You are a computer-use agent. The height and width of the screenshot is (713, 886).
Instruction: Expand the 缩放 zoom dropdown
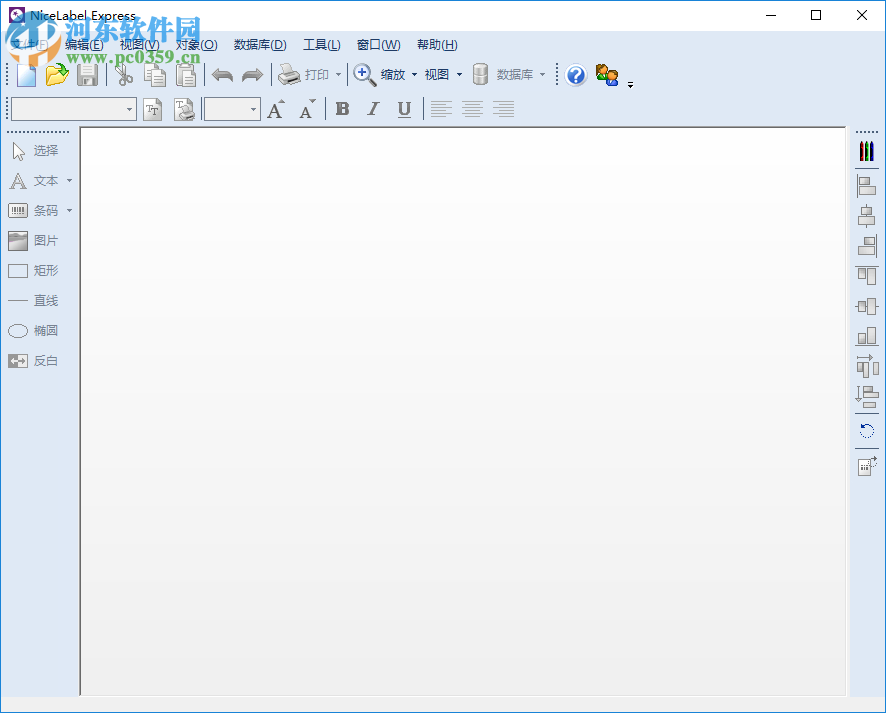414,74
